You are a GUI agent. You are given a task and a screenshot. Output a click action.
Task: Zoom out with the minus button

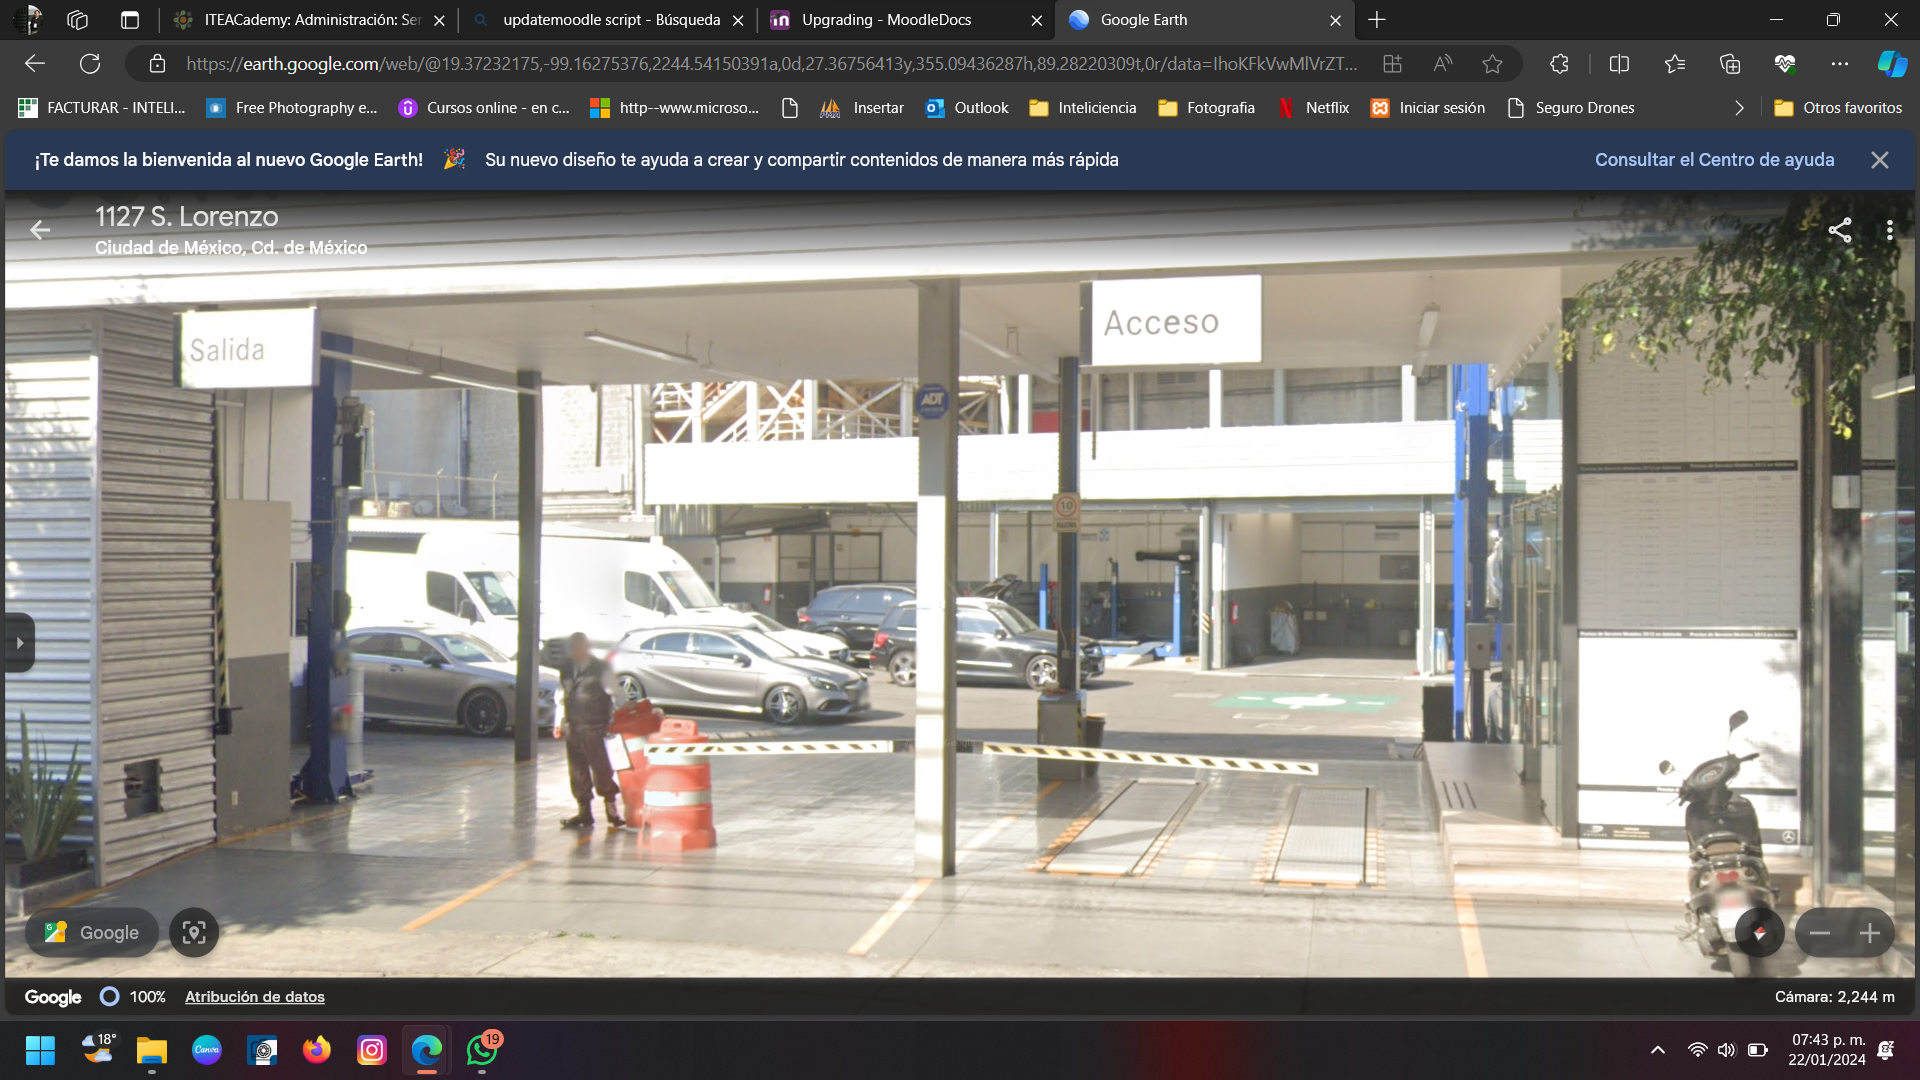click(x=1820, y=933)
